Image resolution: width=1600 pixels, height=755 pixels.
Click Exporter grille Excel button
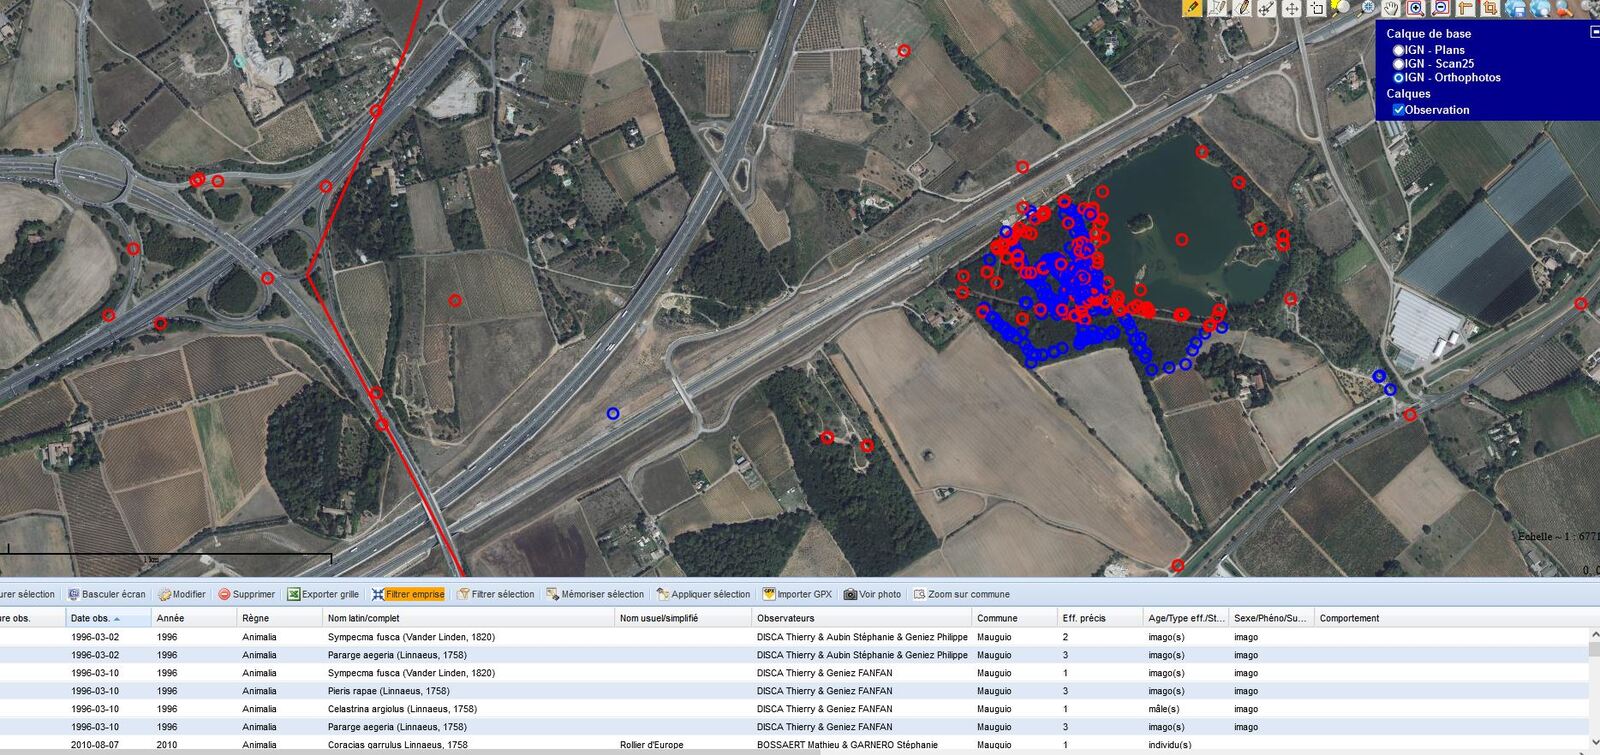click(x=322, y=594)
